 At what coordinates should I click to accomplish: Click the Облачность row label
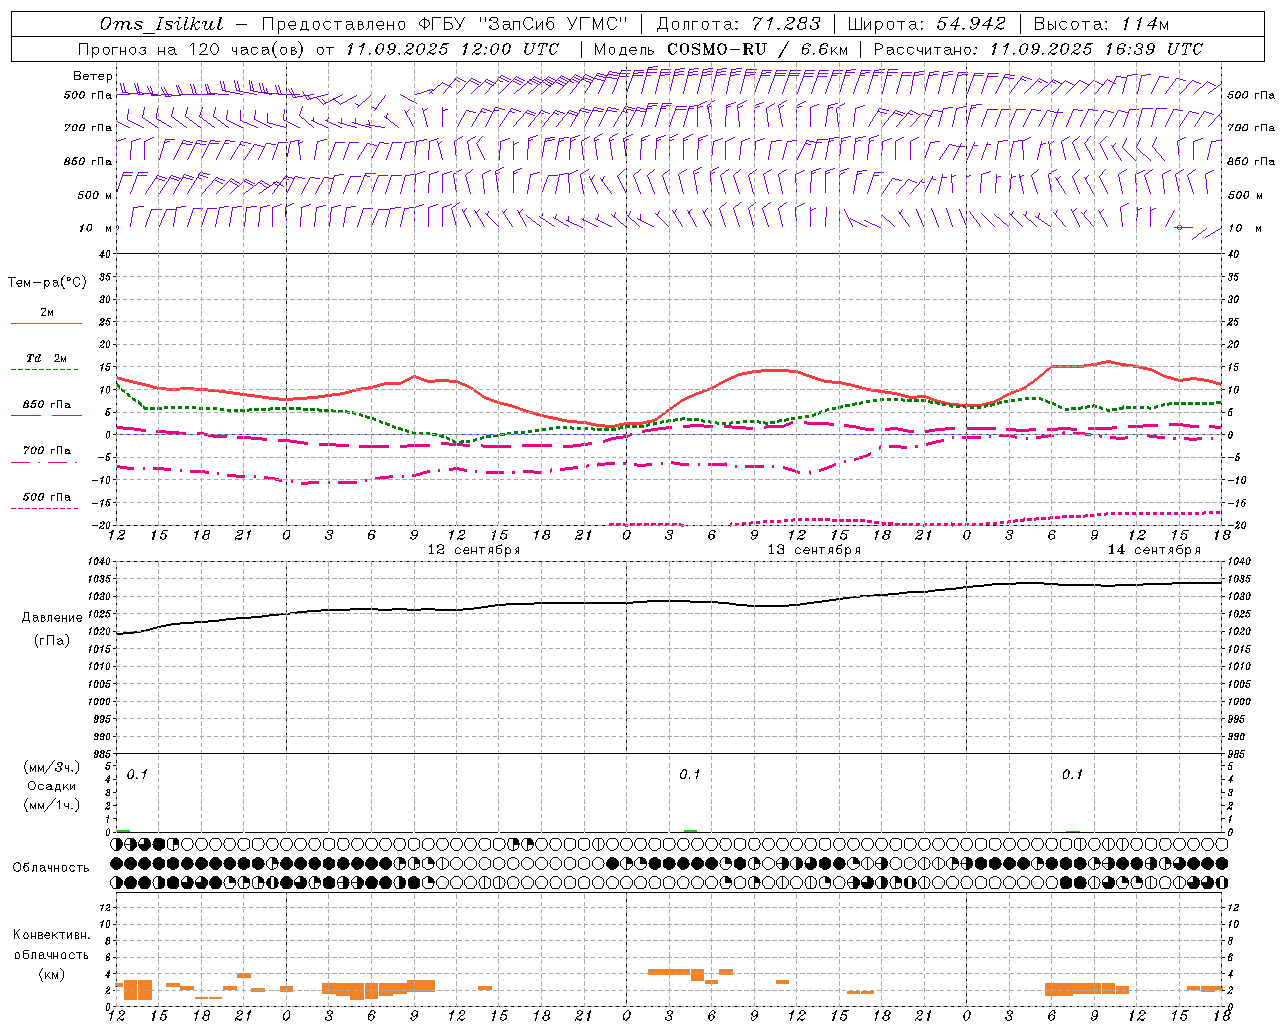pos(51,868)
